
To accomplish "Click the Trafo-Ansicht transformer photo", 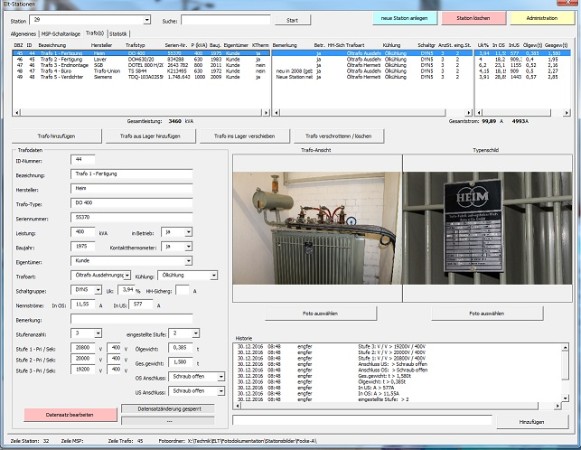I will (317, 228).
